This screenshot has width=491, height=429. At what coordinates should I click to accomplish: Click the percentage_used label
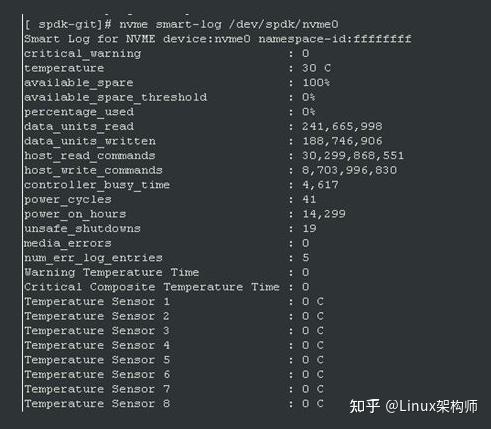click(x=79, y=112)
